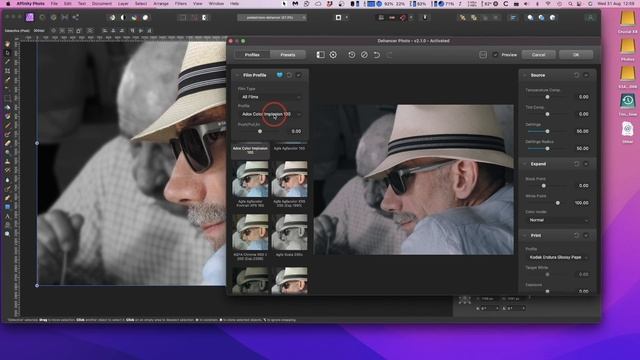Click the Liquify persona icon in Affinity toolbar
This screenshot has width=640, height=360.
pos(42,18)
